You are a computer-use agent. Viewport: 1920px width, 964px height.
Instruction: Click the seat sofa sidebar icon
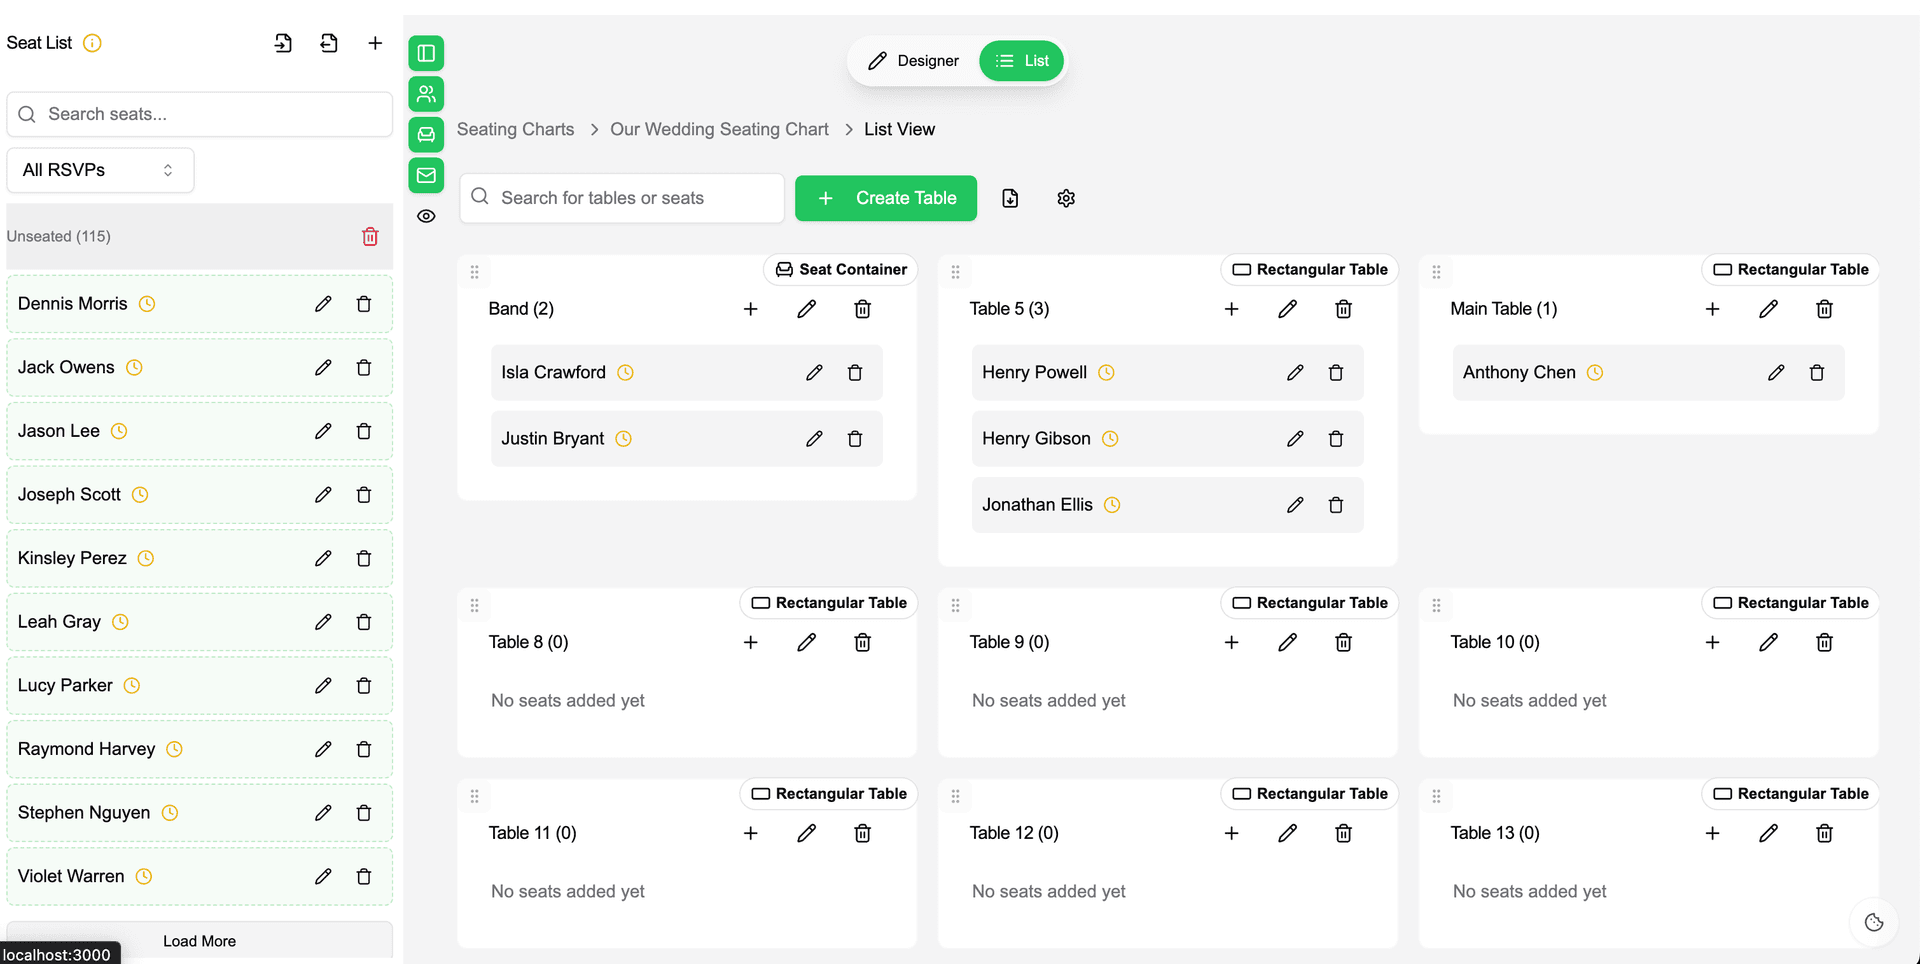click(x=426, y=134)
